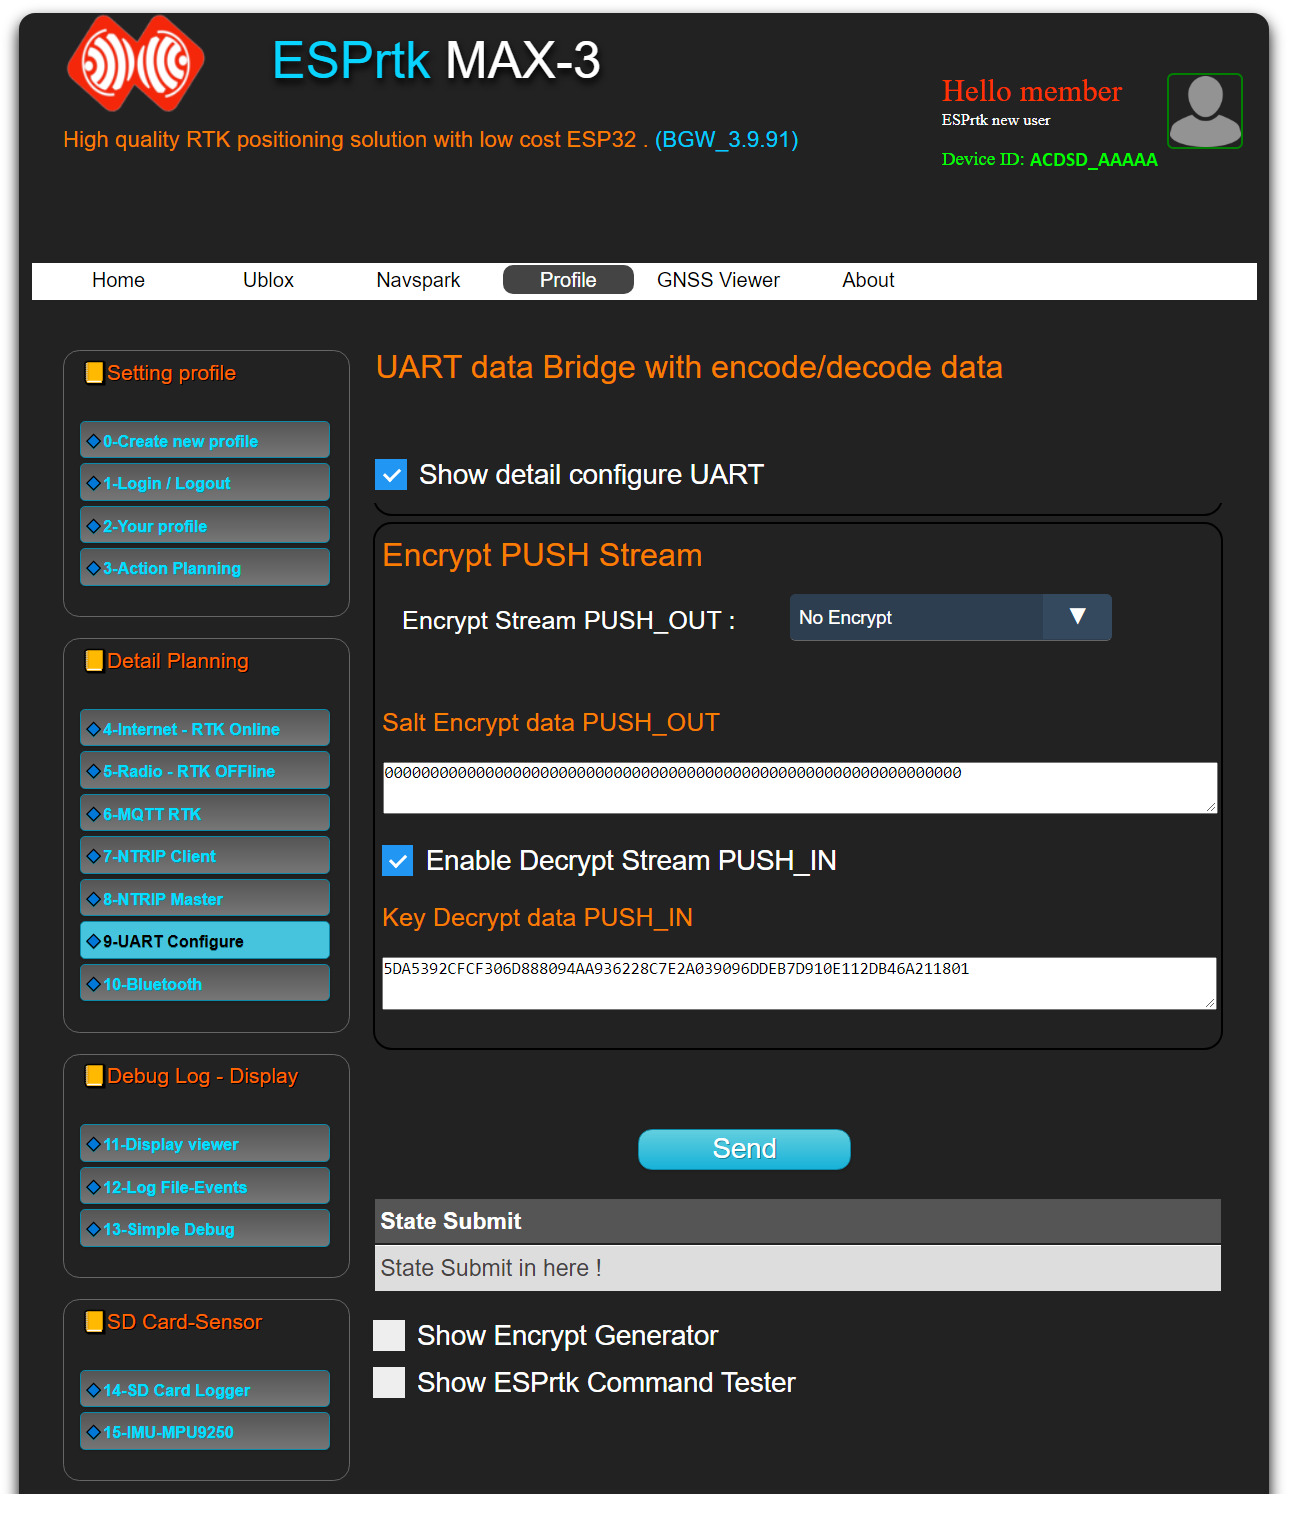Click the user avatar profile icon
Image resolution: width=1298 pixels, height=1525 pixels.
pyautogui.click(x=1204, y=111)
